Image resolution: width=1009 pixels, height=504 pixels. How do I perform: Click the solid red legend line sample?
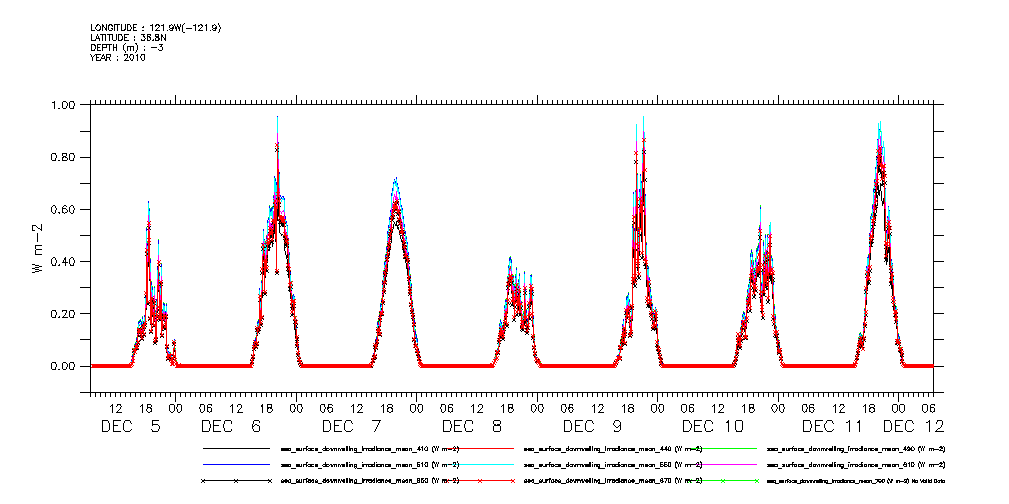click(479, 448)
